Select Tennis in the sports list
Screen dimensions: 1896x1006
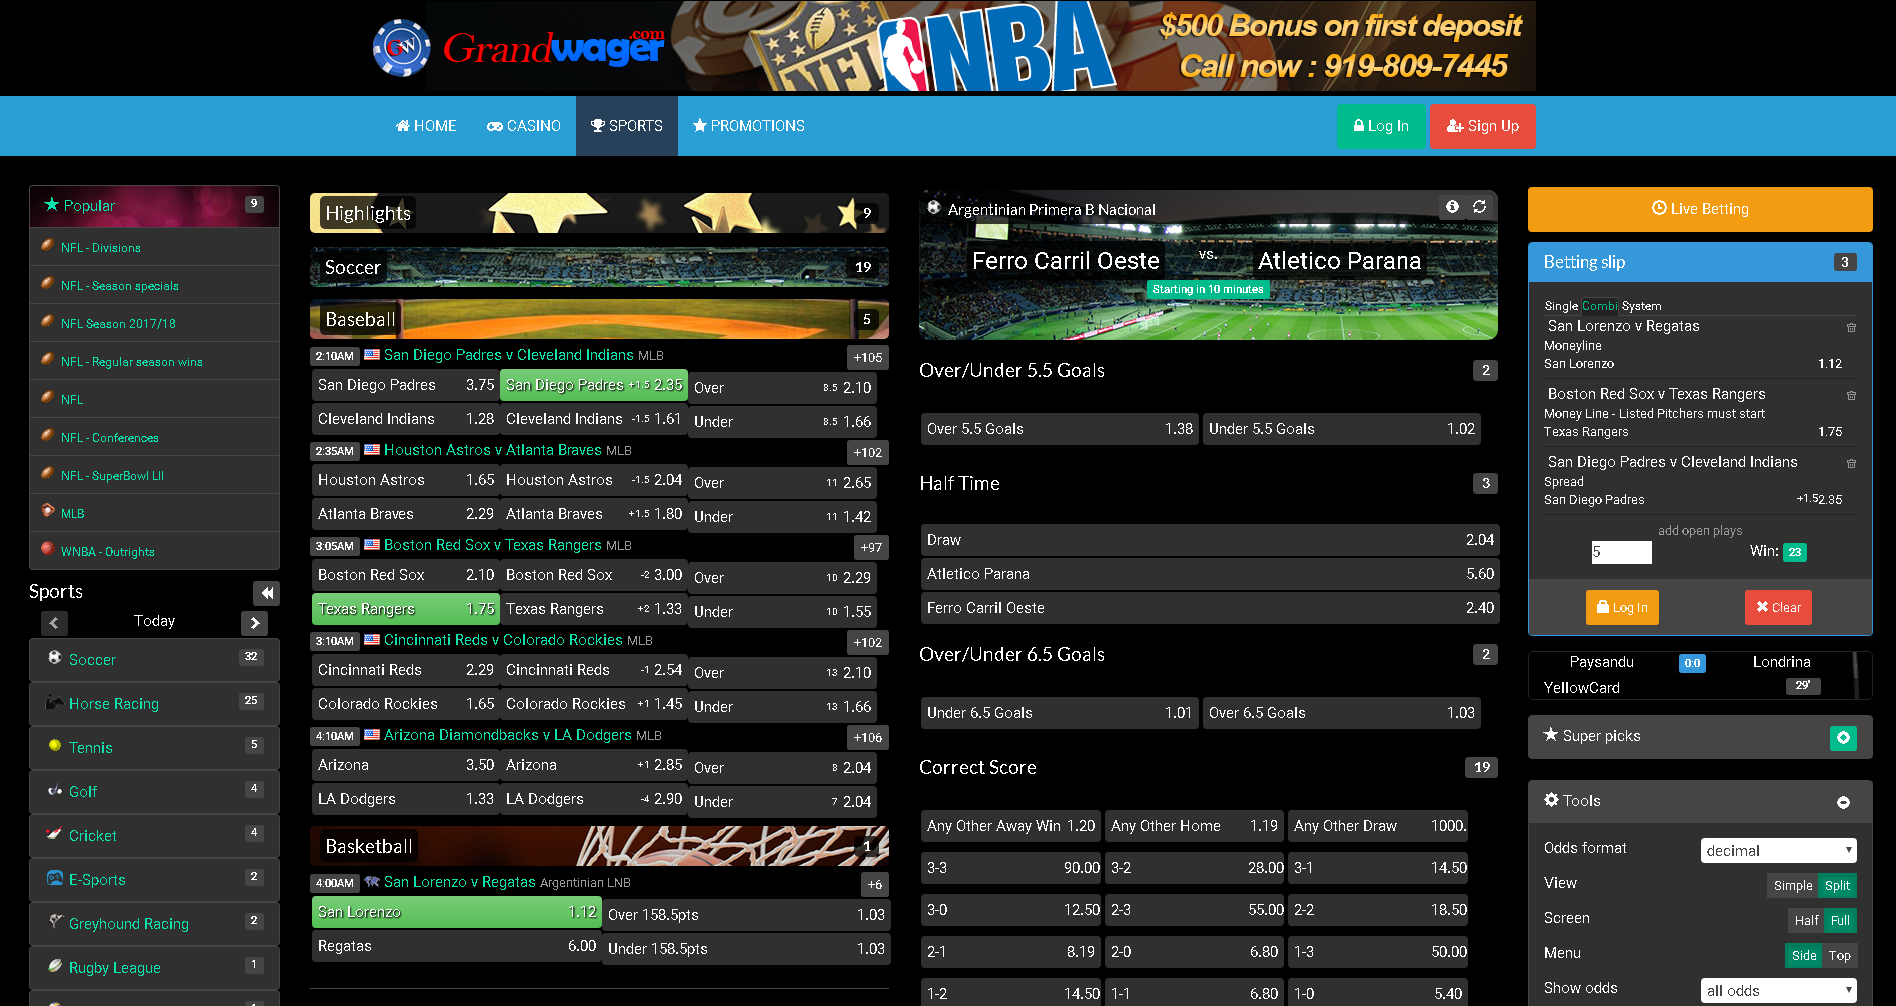tap(154, 747)
